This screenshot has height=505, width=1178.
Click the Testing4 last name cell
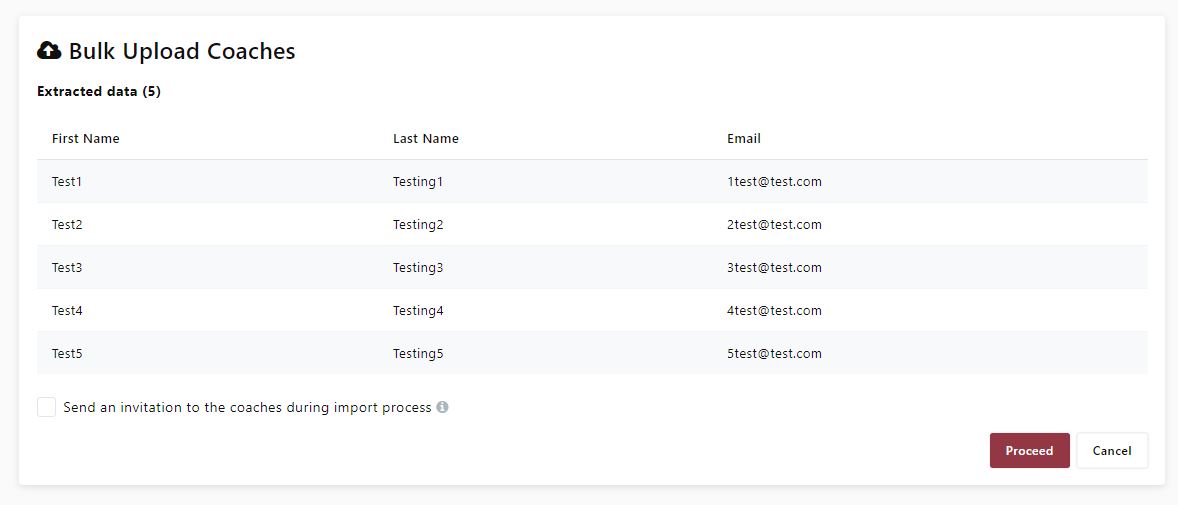point(418,311)
